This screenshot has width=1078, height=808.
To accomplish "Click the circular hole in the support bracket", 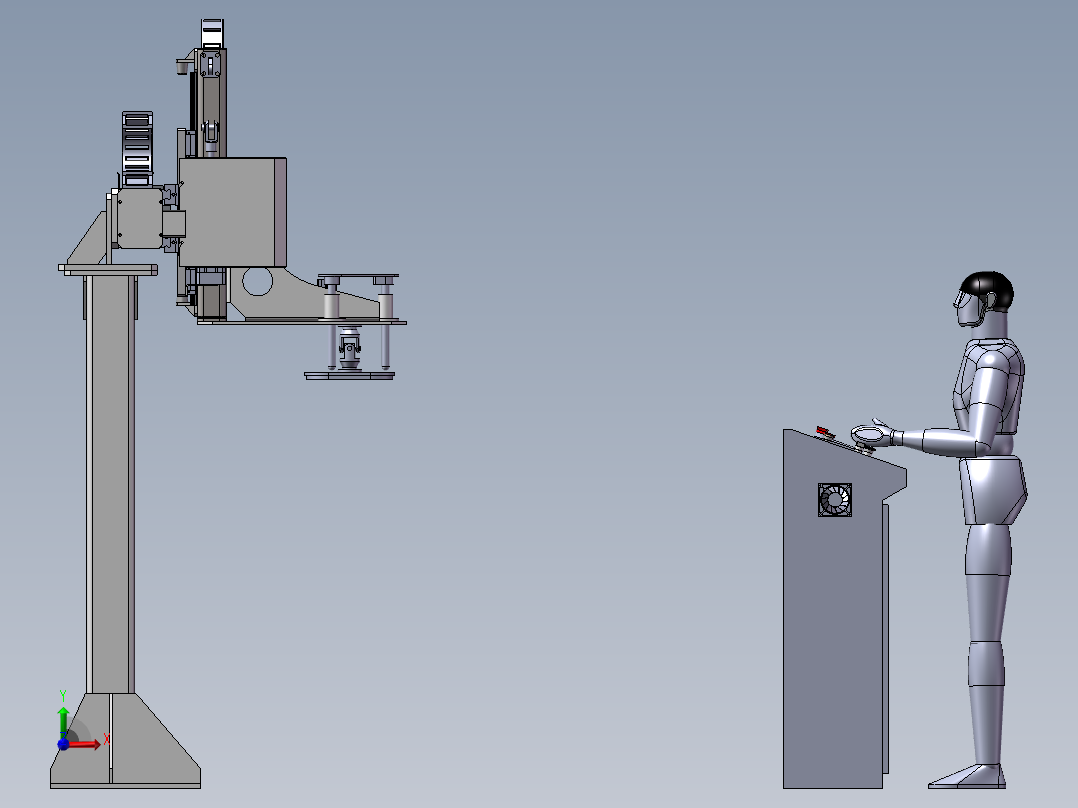I will click(x=257, y=283).
